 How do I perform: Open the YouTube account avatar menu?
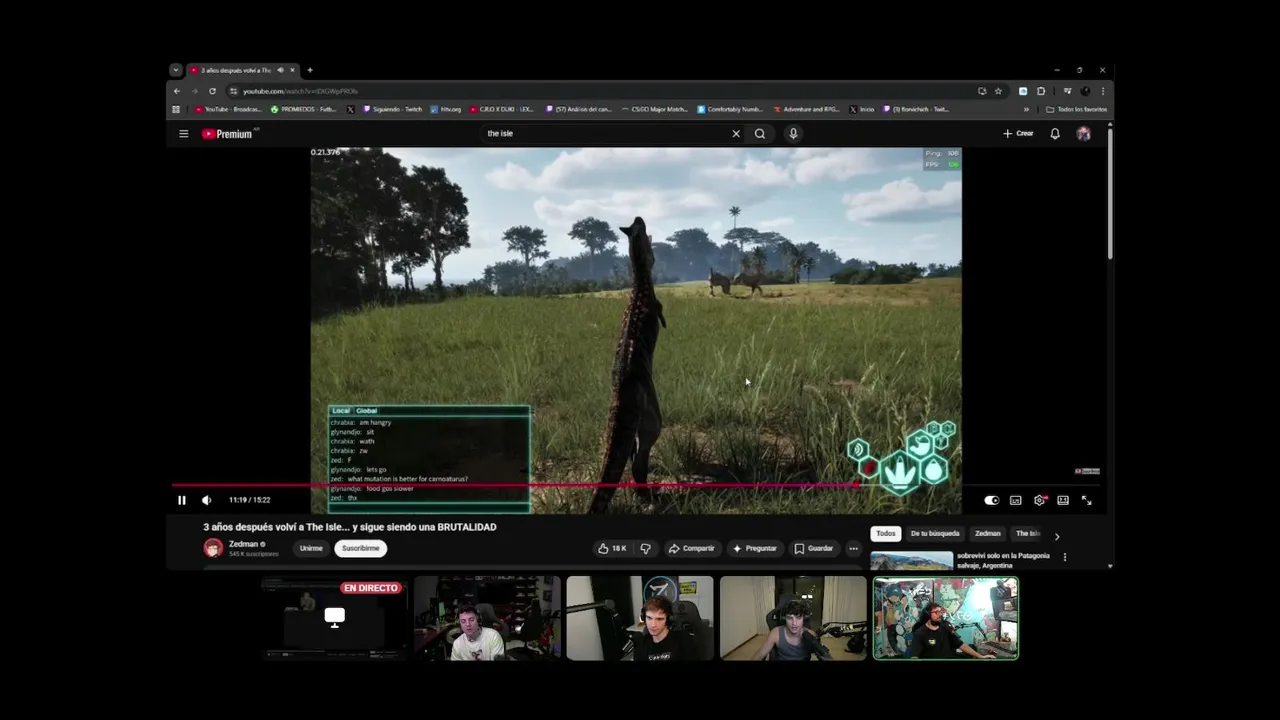pyautogui.click(x=1083, y=133)
